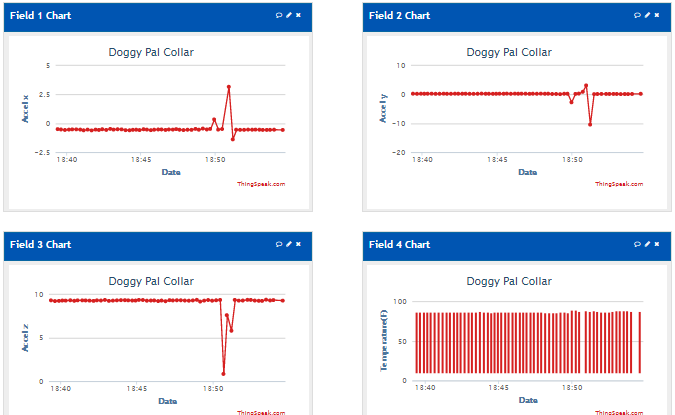Click the Field 1 Chart header title
The height and width of the screenshot is (415, 675).
41,15
